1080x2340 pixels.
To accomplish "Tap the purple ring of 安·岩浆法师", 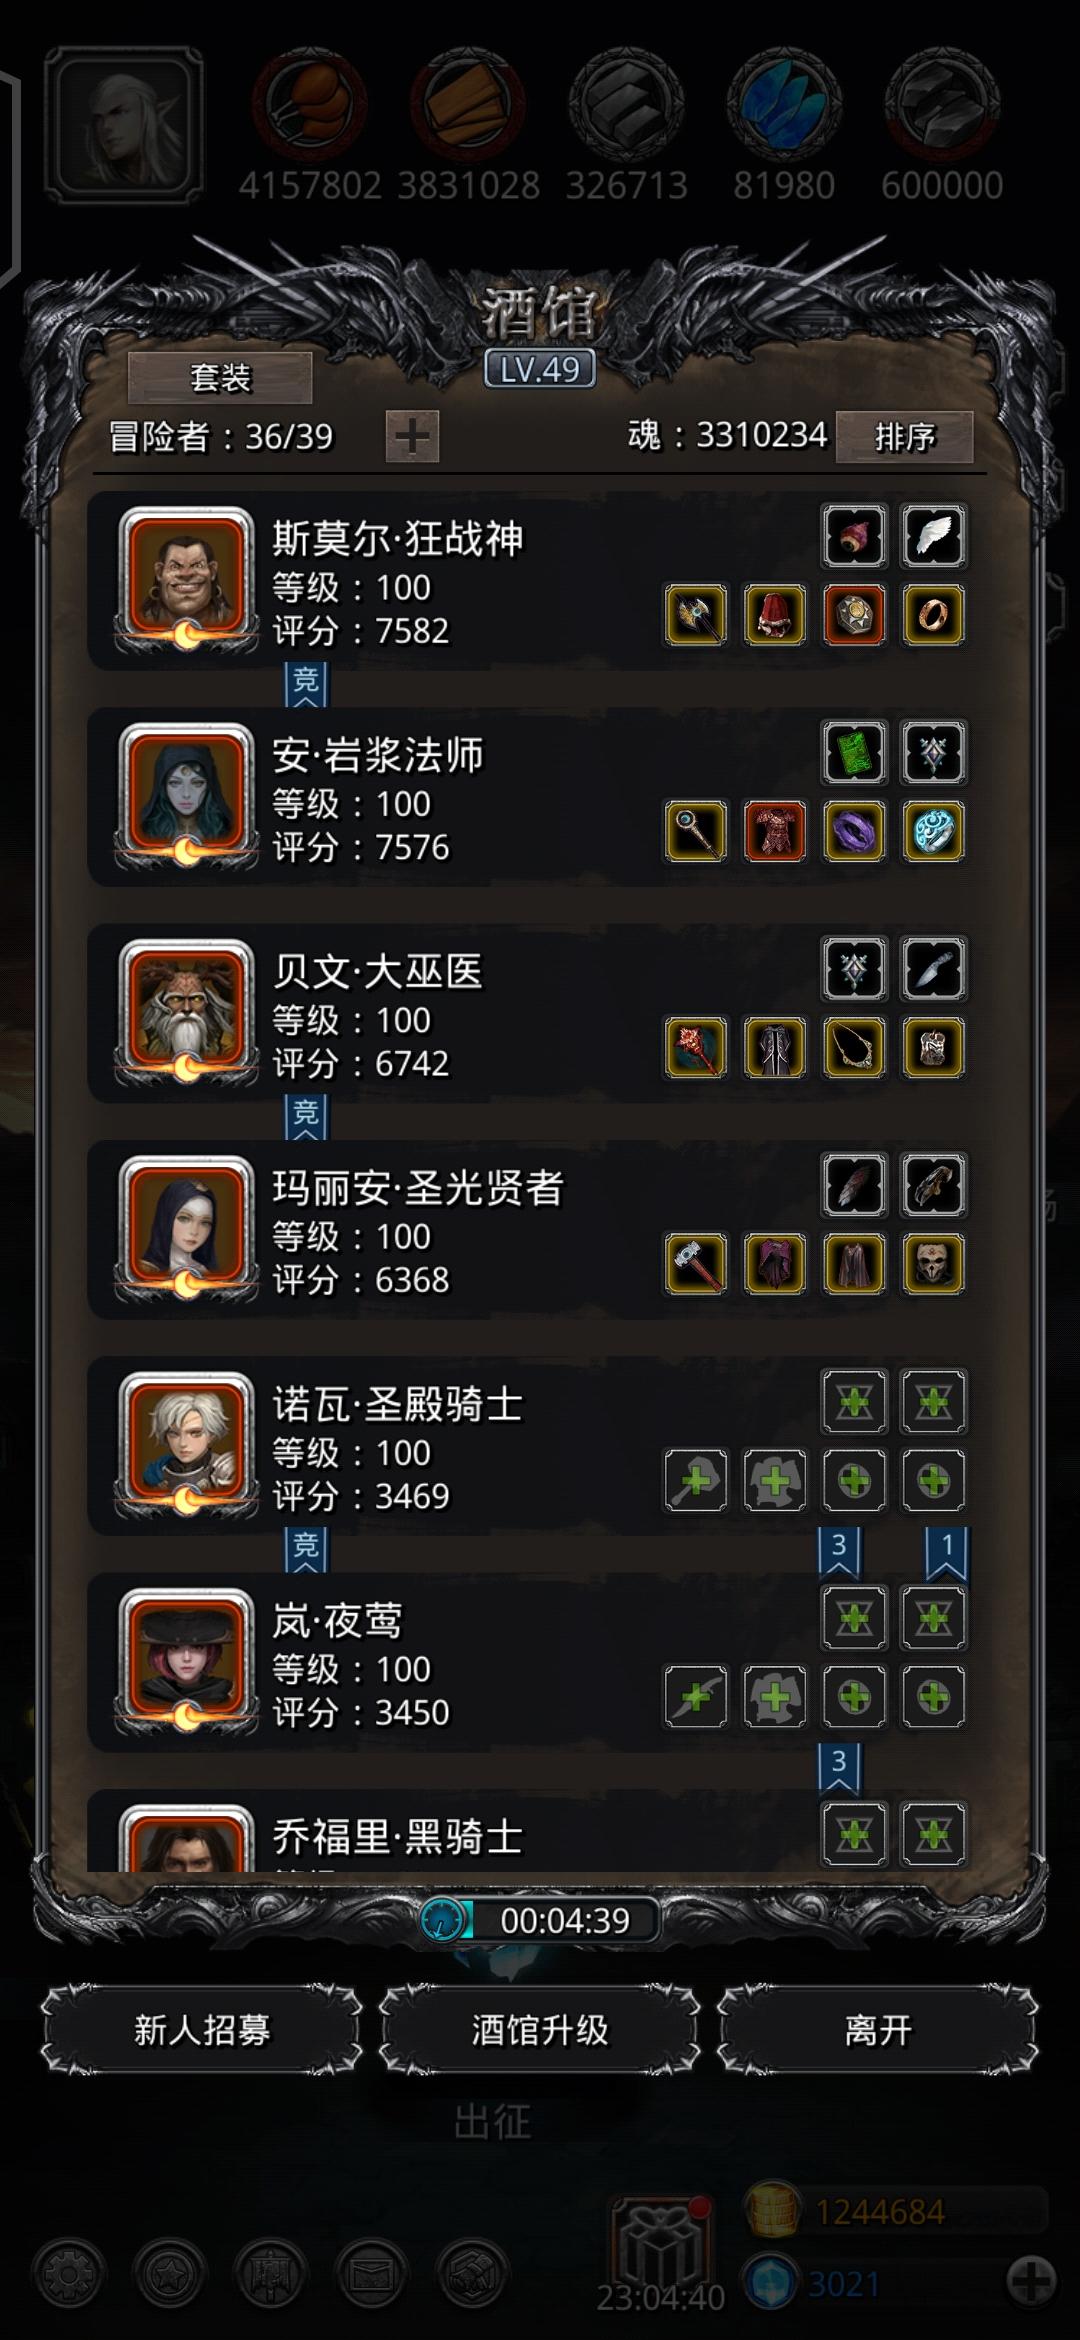I will 854,831.
